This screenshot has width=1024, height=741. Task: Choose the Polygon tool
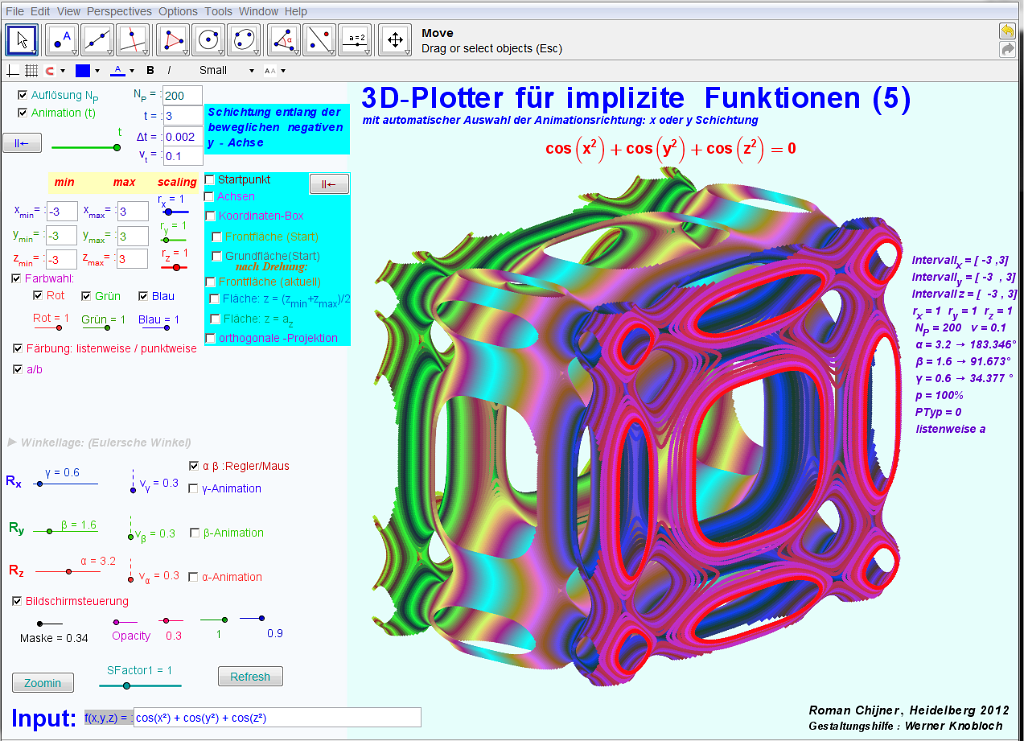(174, 40)
